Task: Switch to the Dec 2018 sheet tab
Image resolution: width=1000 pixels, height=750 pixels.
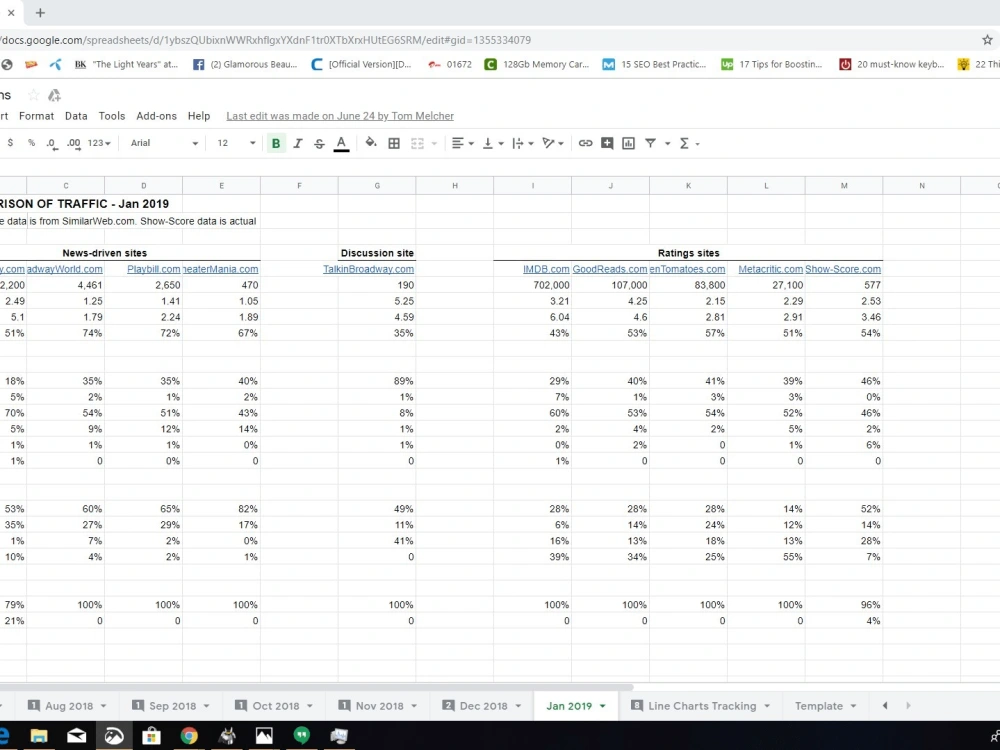Action: coord(483,706)
